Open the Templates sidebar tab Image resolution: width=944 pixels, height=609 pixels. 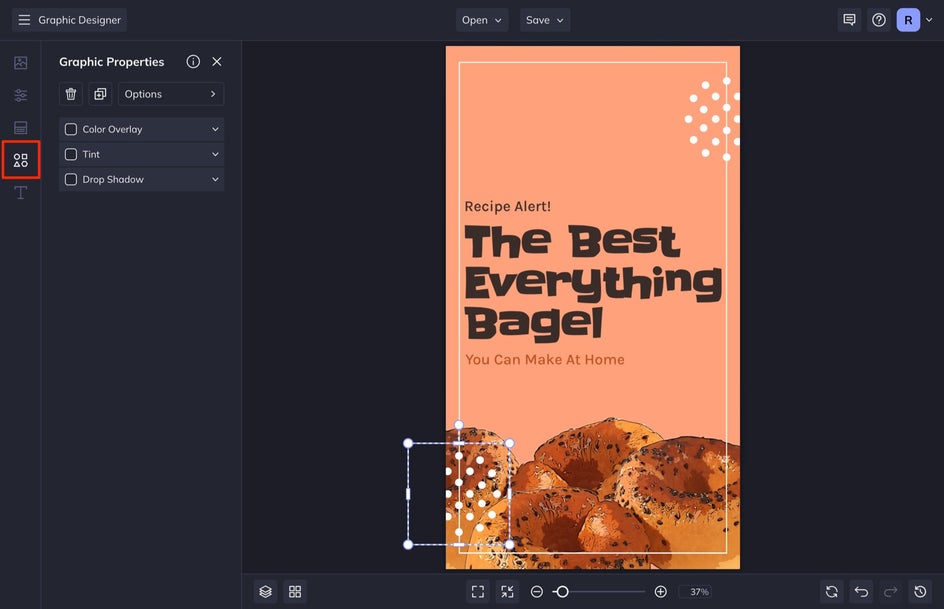click(20, 128)
